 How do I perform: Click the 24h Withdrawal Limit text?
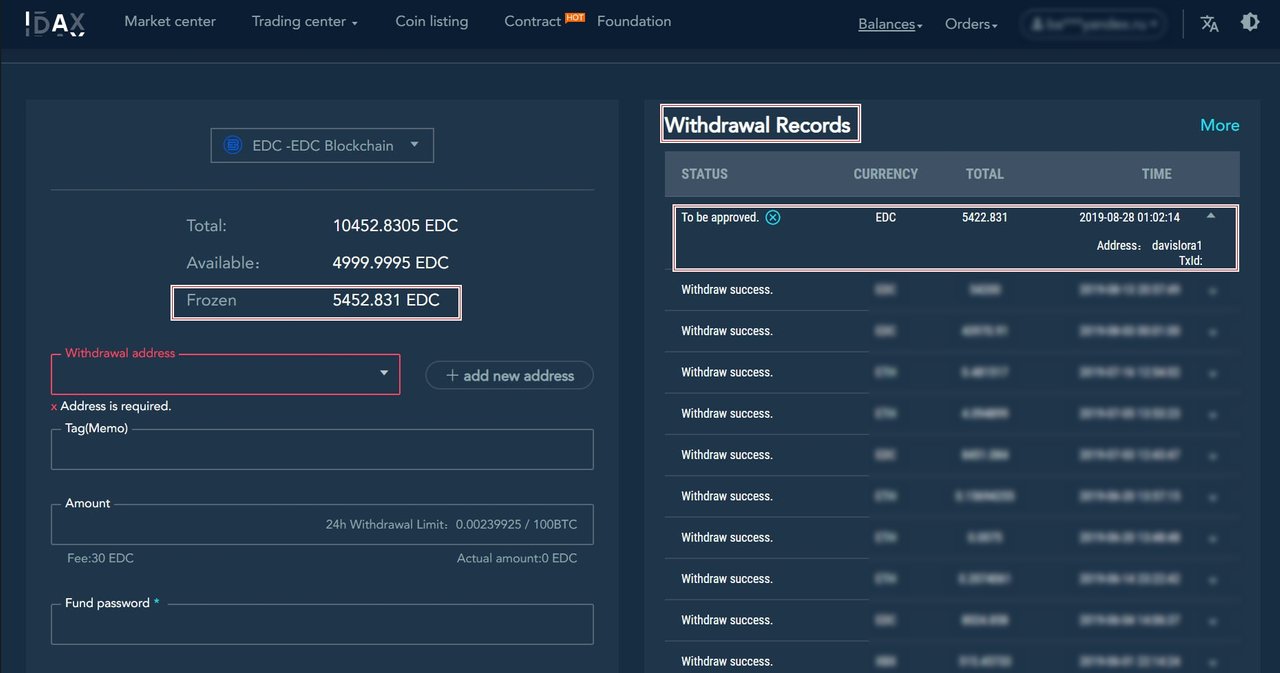(451, 524)
